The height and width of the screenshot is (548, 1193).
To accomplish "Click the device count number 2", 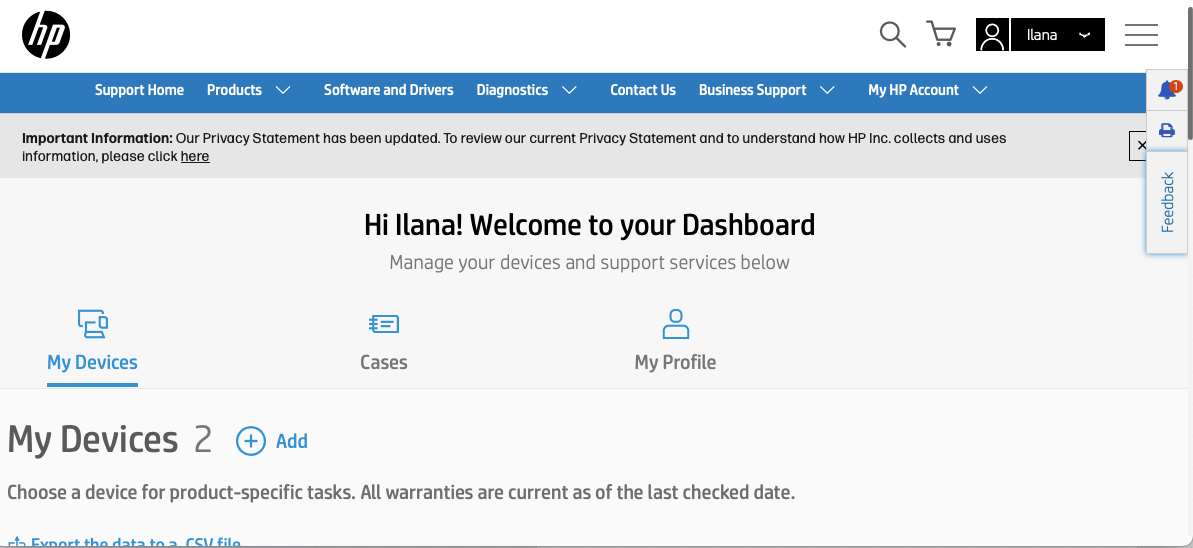I will [x=202, y=440].
